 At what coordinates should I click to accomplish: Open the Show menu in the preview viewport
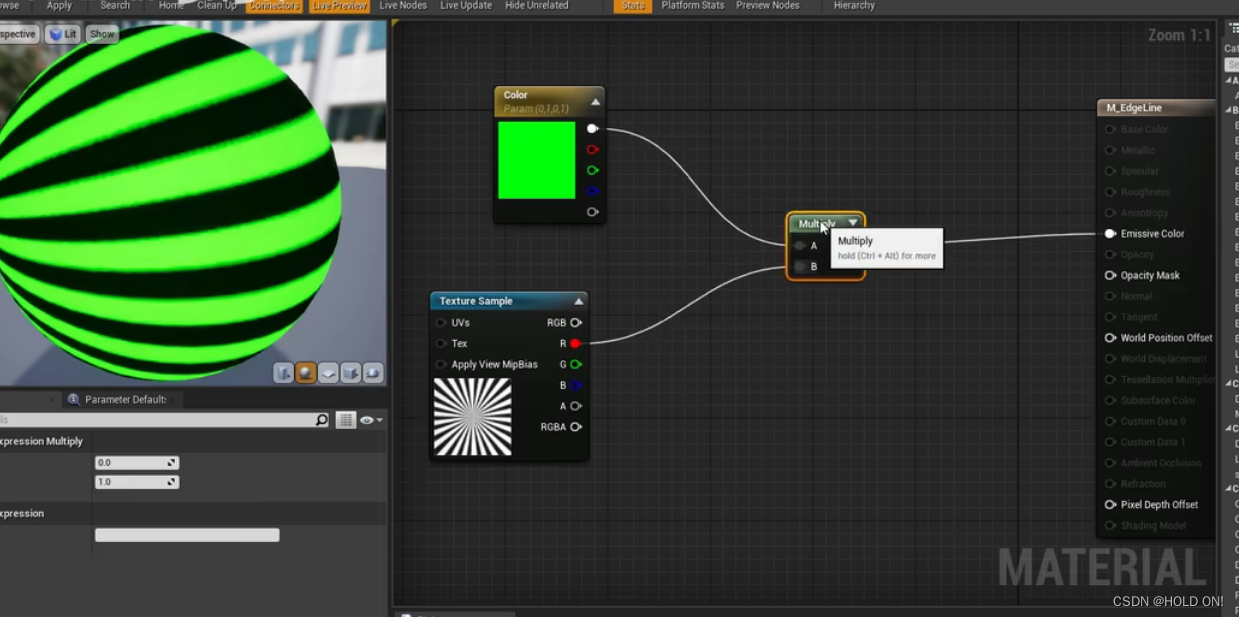coord(101,33)
